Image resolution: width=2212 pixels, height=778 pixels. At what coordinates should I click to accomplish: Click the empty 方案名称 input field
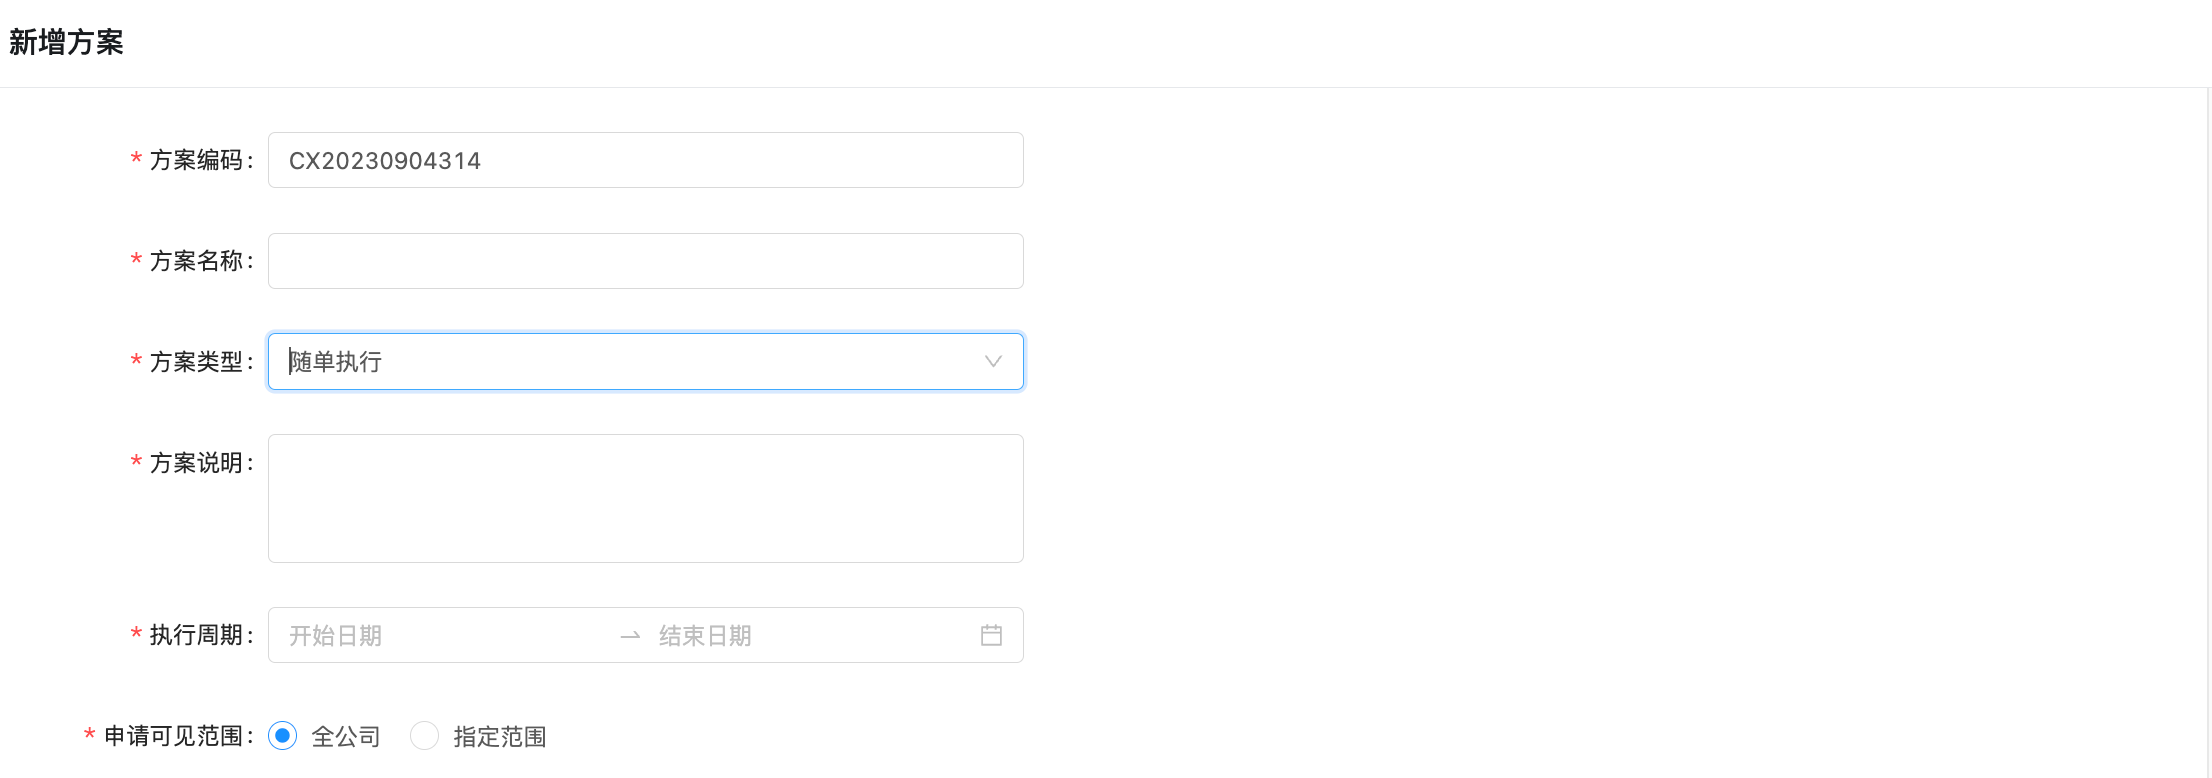pyautogui.click(x=646, y=261)
